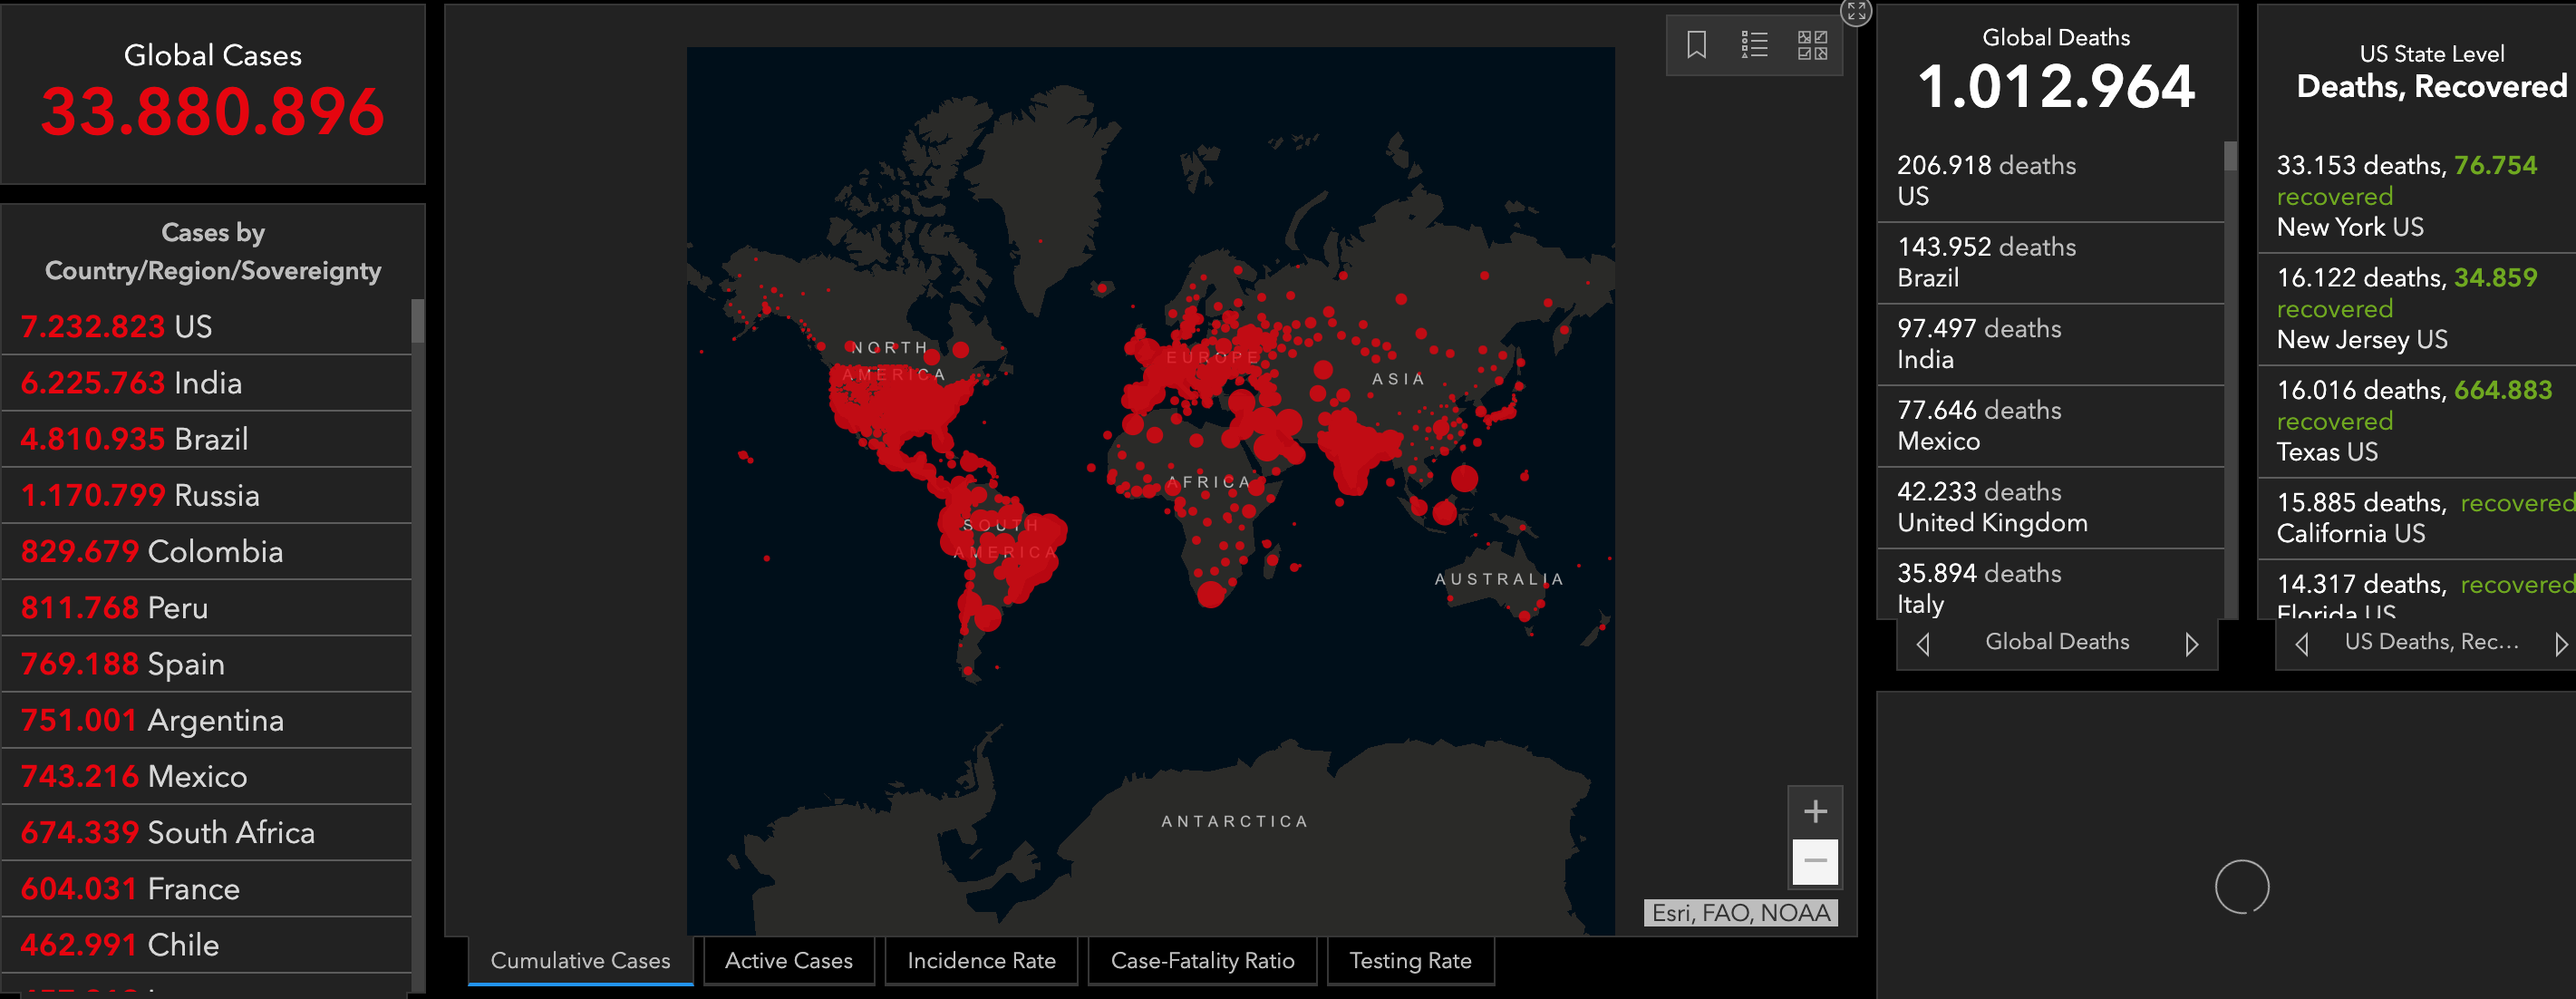This screenshot has width=2576, height=999.
Task: Open the Case-Fatality Ratio tab
Action: [1202, 960]
